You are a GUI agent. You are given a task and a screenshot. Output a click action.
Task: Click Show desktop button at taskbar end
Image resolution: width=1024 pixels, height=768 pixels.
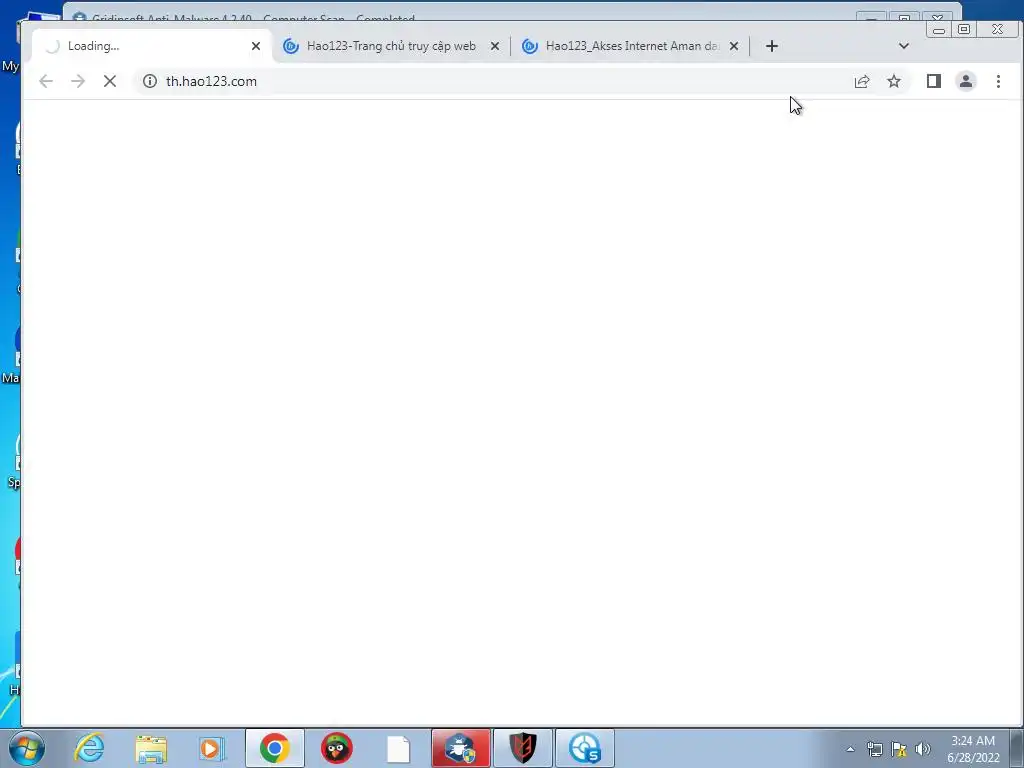pos(1017,748)
